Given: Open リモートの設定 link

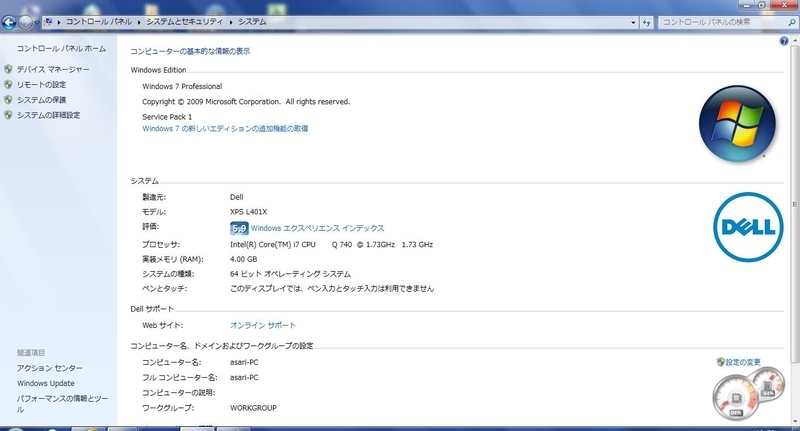Looking at the screenshot, I should pyautogui.click(x=41, y=85).
